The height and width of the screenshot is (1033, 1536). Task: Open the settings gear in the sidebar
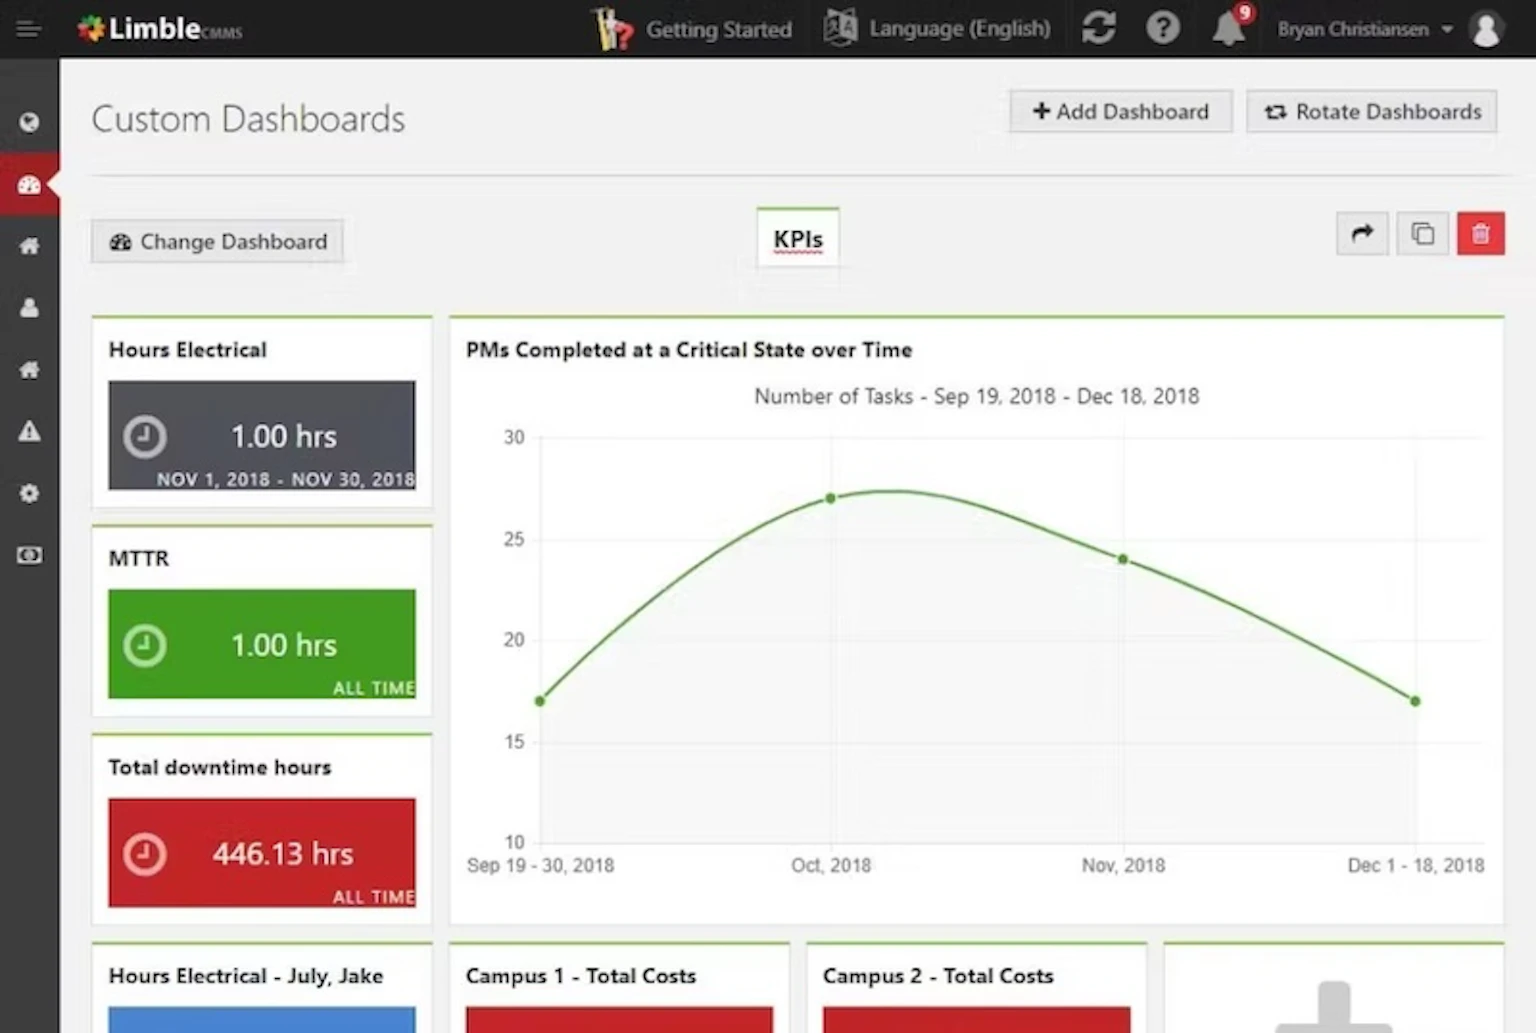[x=29, y=494]
